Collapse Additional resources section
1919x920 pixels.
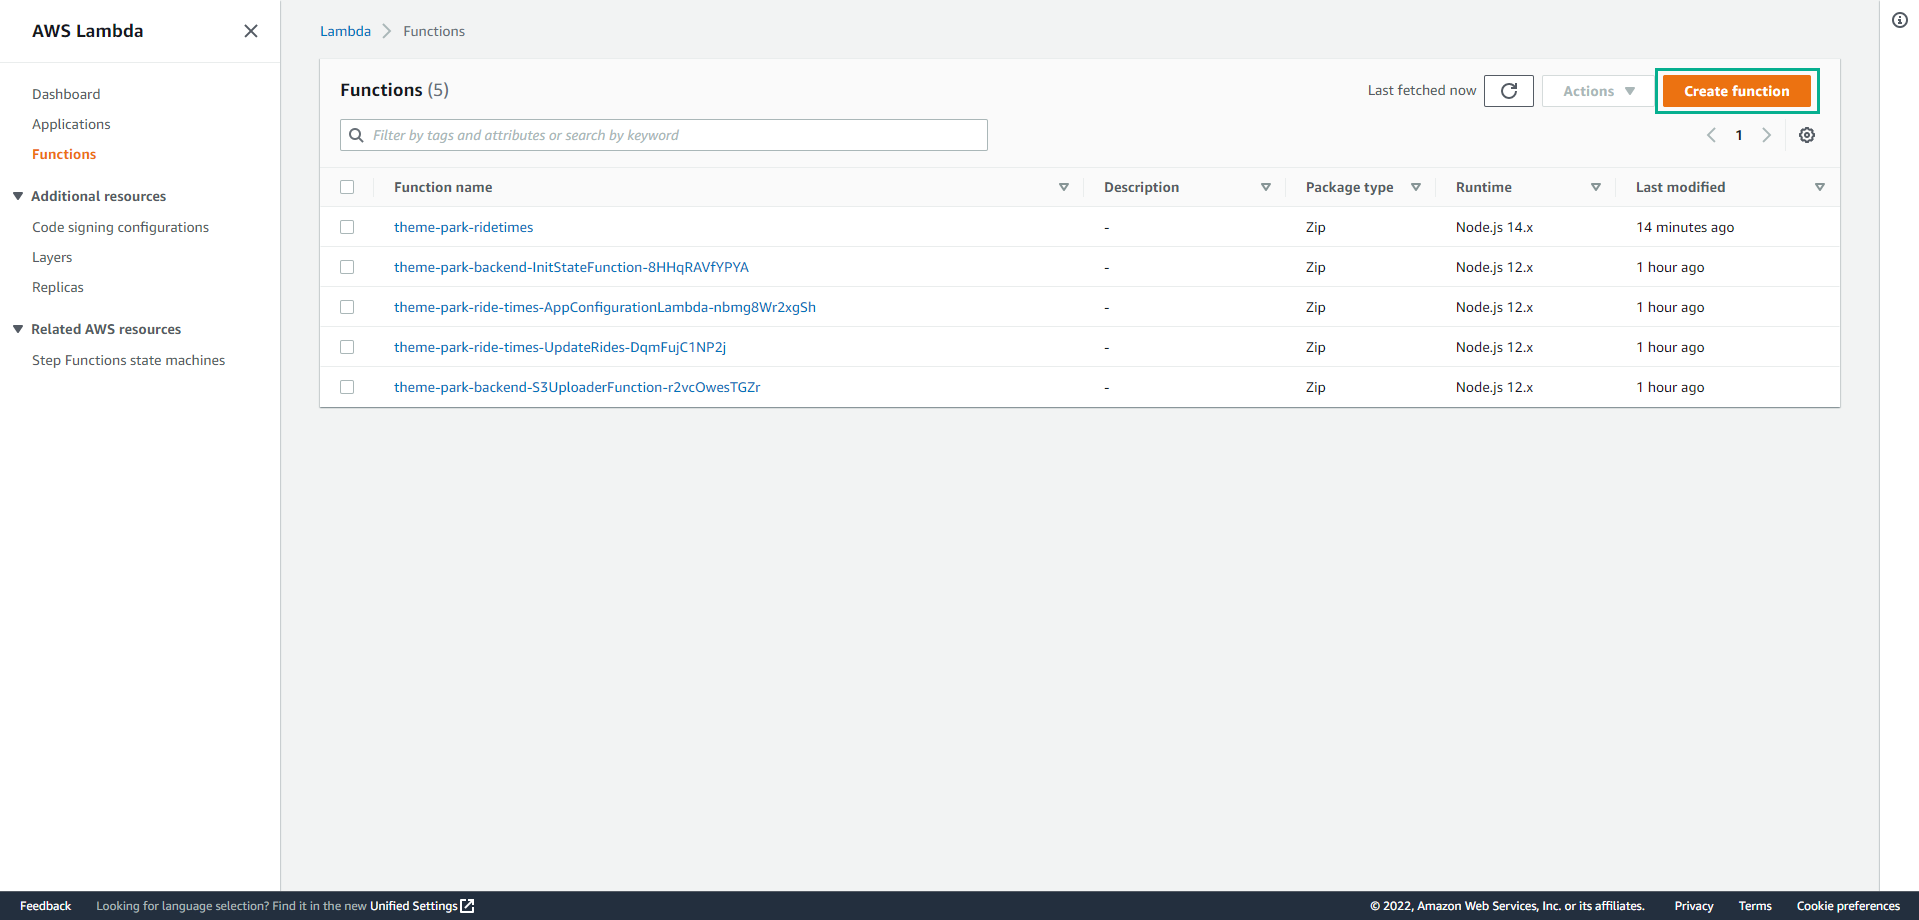pyautogui.click(x=18, y=196)
